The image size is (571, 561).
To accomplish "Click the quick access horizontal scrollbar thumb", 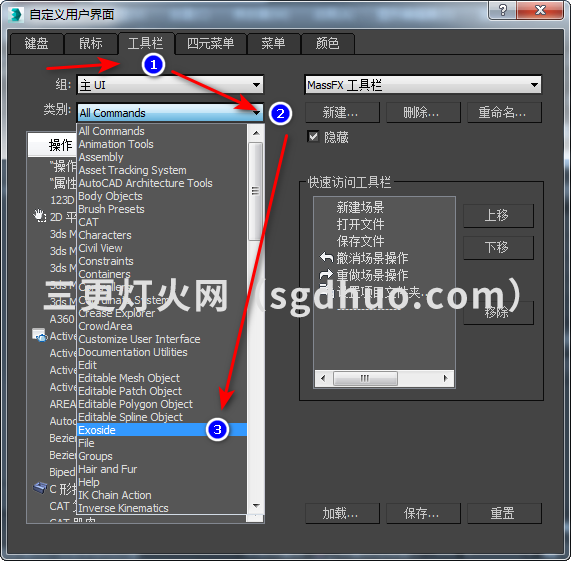I will [365, 379].
